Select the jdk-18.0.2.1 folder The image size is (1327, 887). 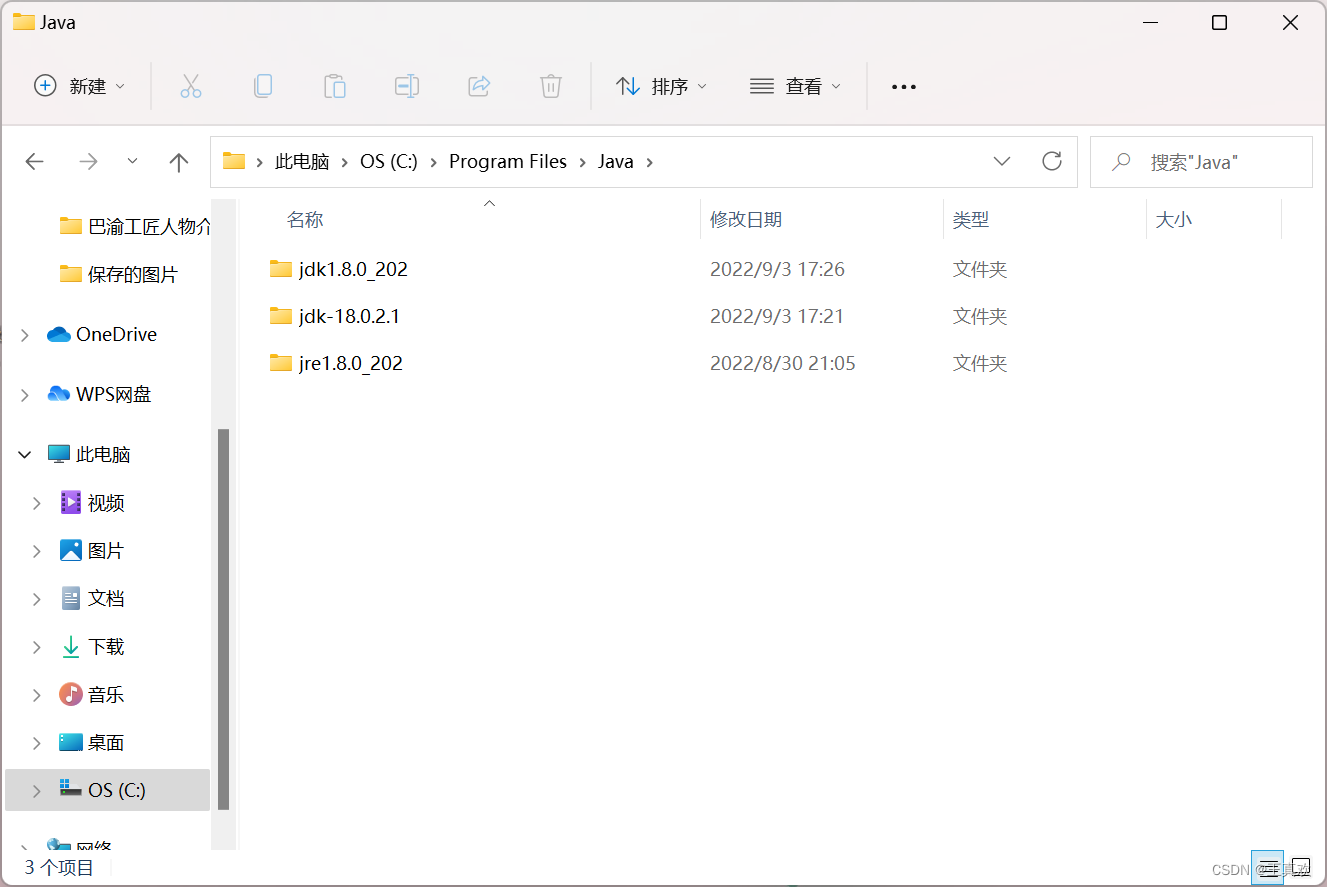tap(349, 316)
